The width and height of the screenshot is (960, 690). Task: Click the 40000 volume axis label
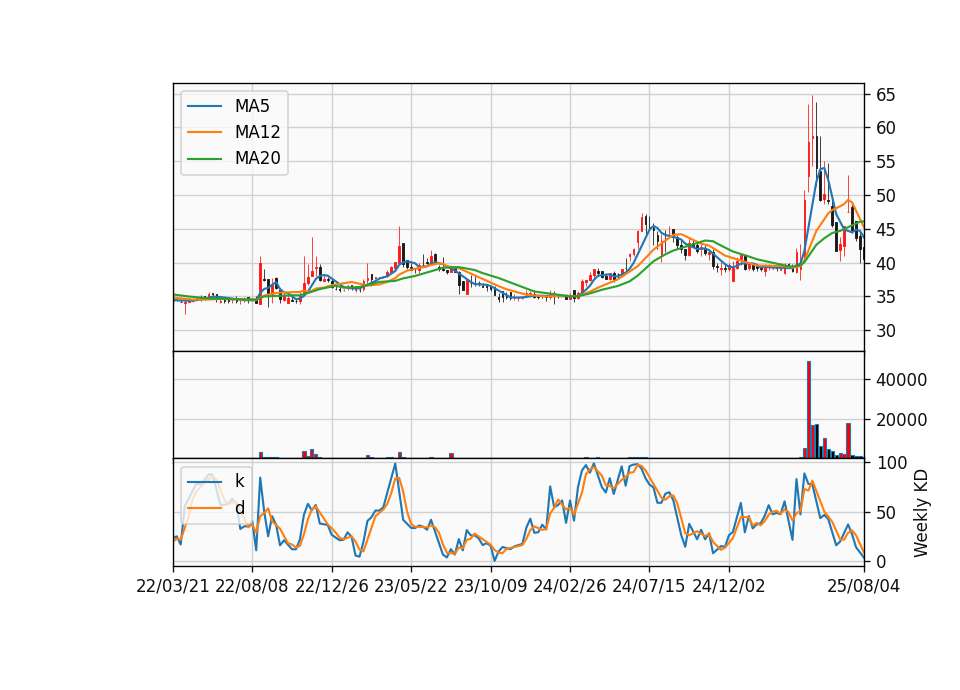(901, 380)
